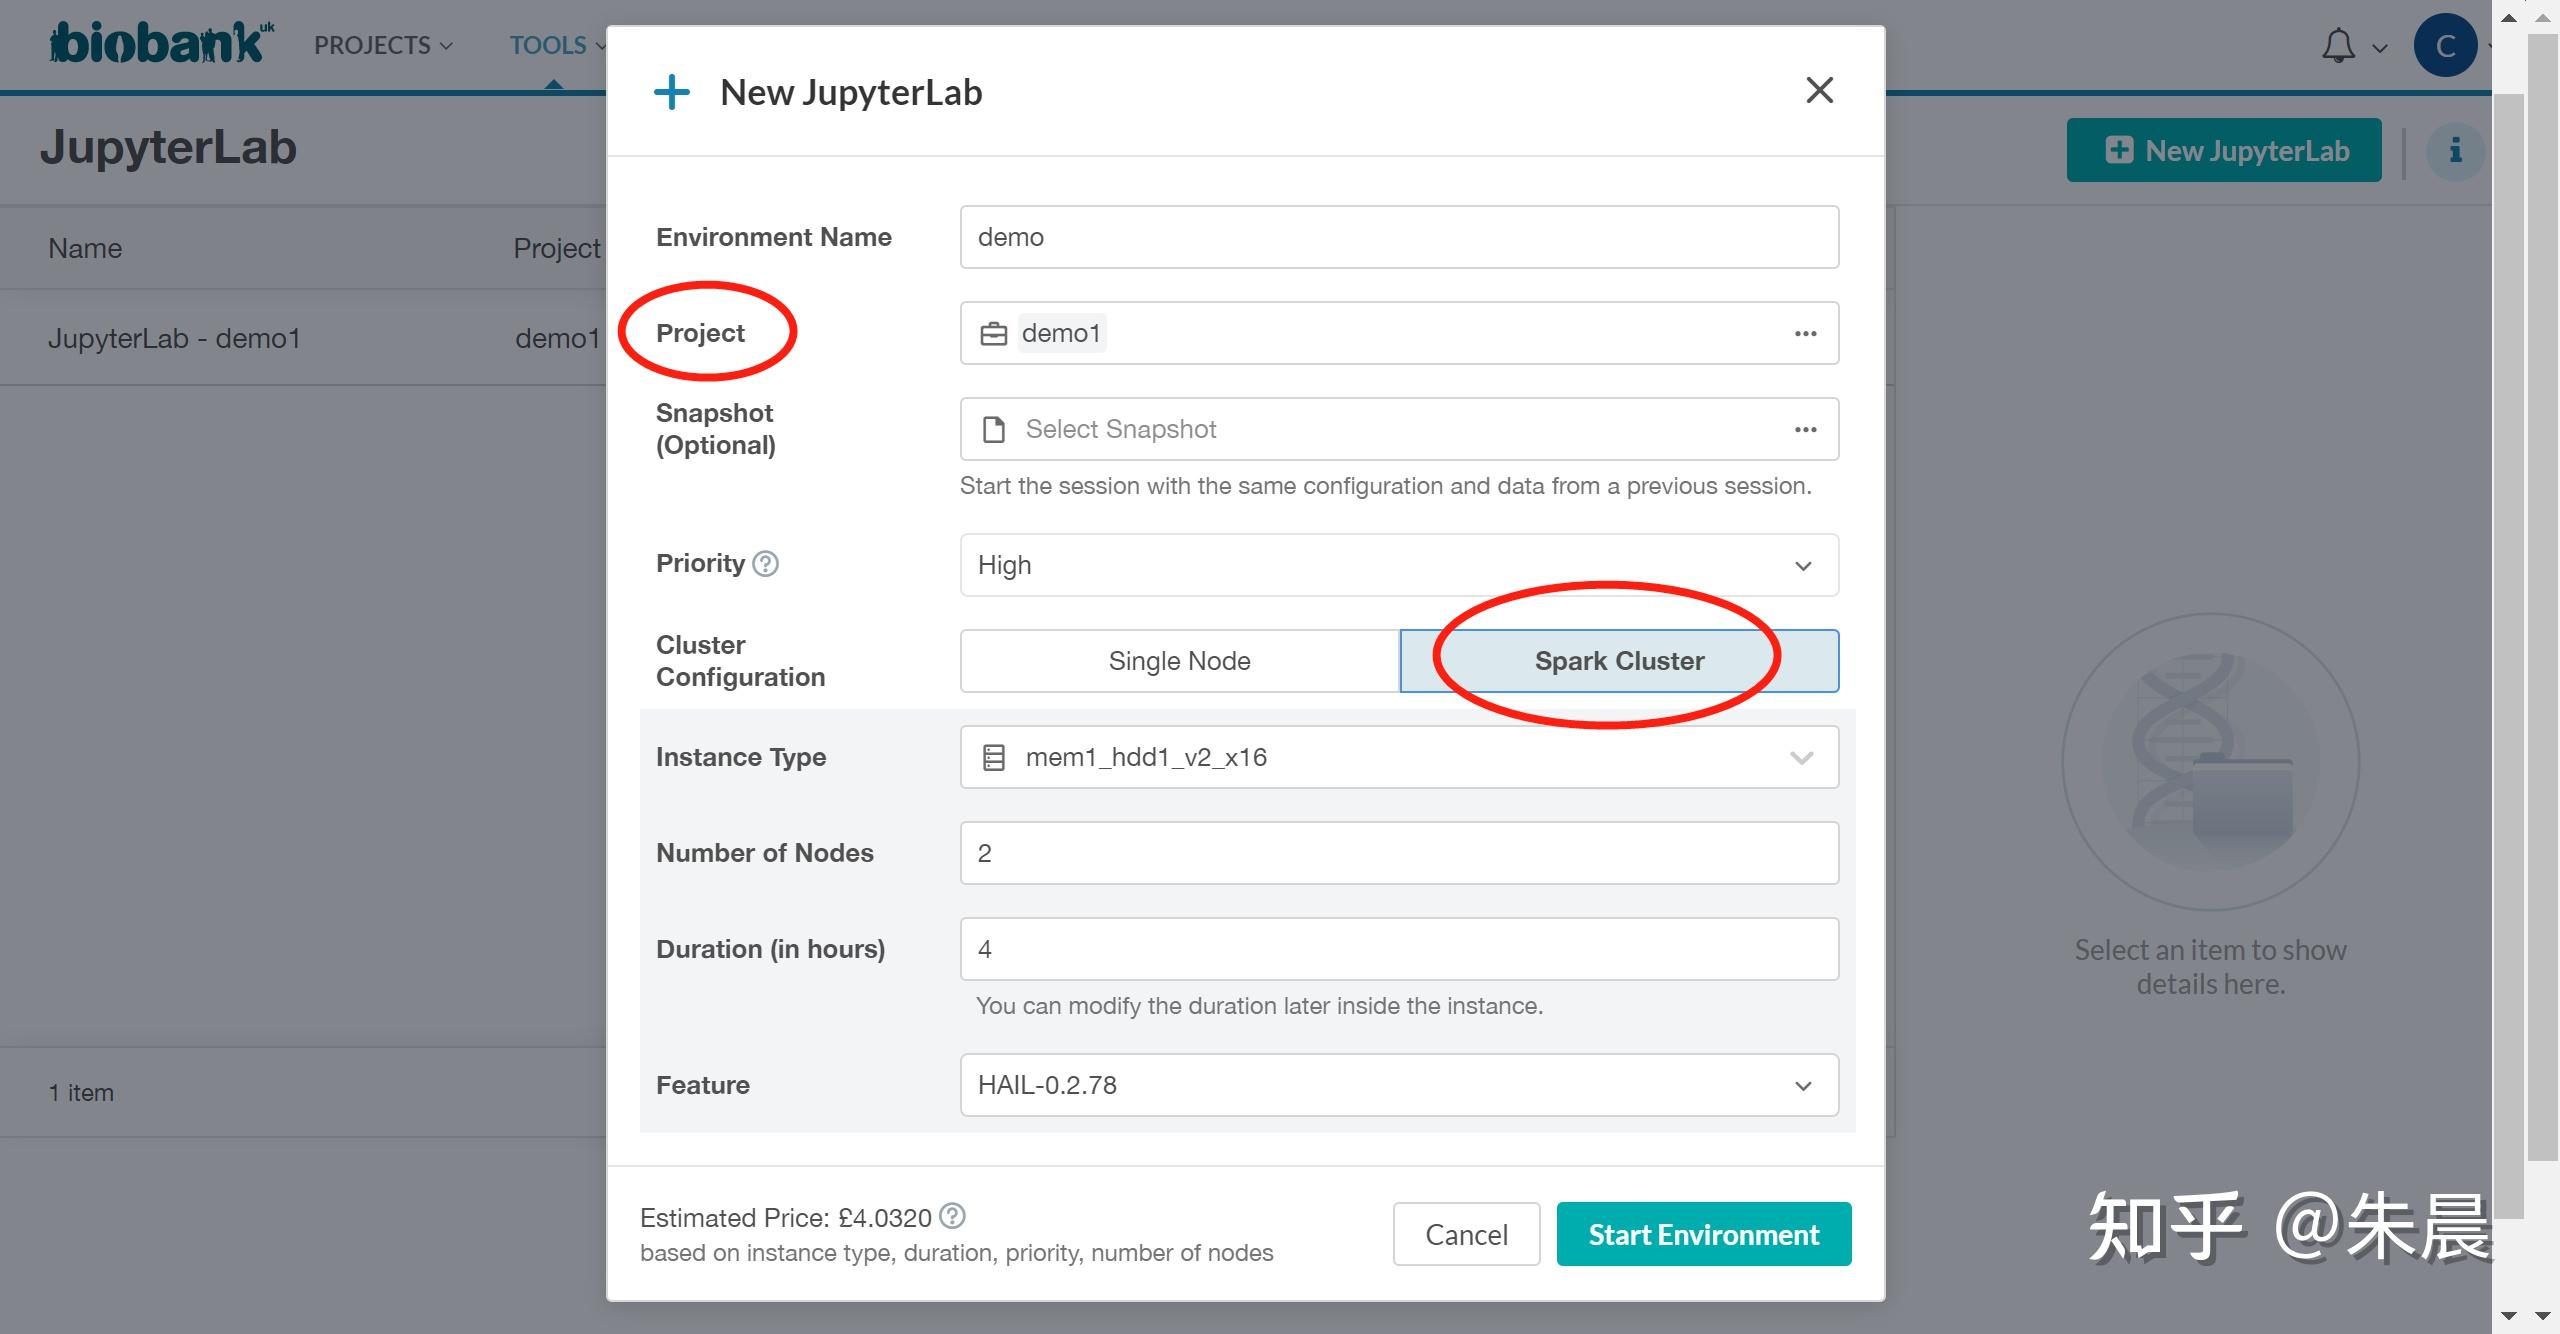This screenshot has width=2560, height=1334.
Task: Click the user avatar C icon
Action: coord(2444,46)
